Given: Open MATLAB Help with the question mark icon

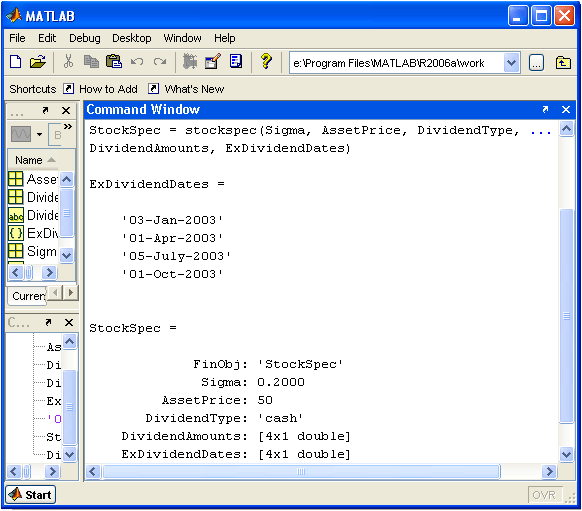Looking at the screenshot, I should click(266, 62).
